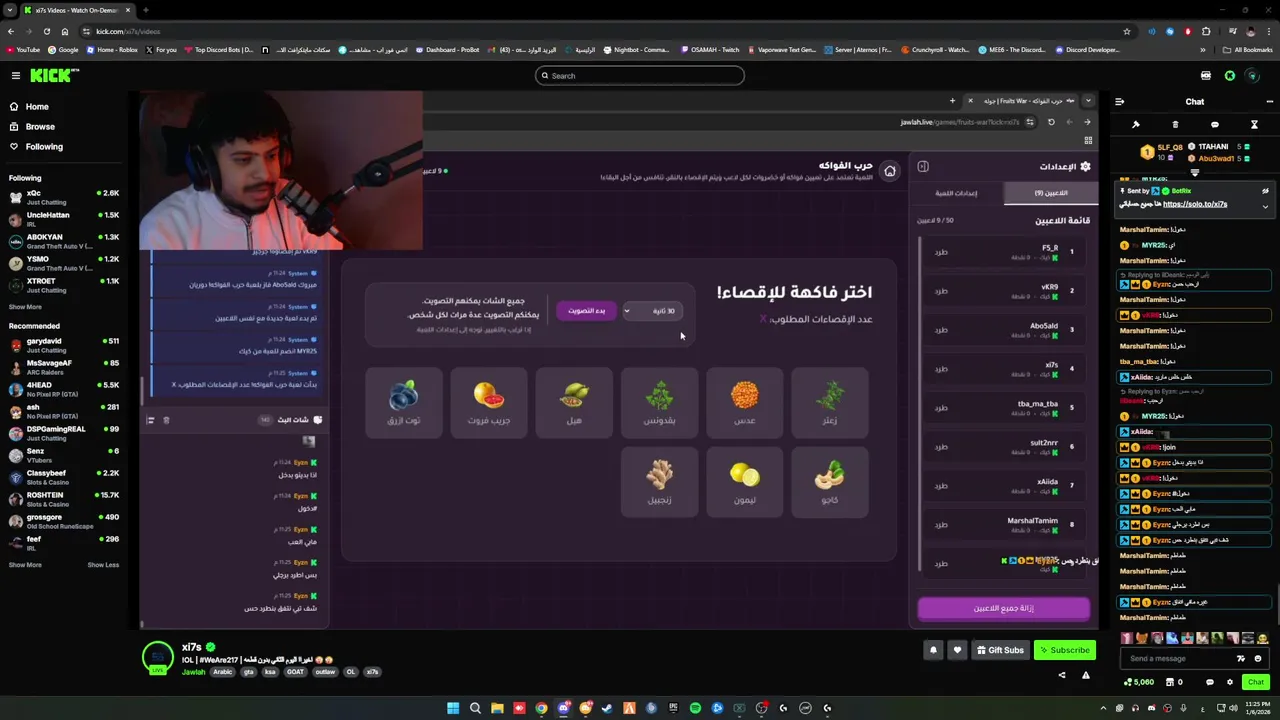Image resolution: width=1280 pixels, height=720 pixels.
Task: Expand the gift leaderboard arrow
Action: coord(1194,172)
